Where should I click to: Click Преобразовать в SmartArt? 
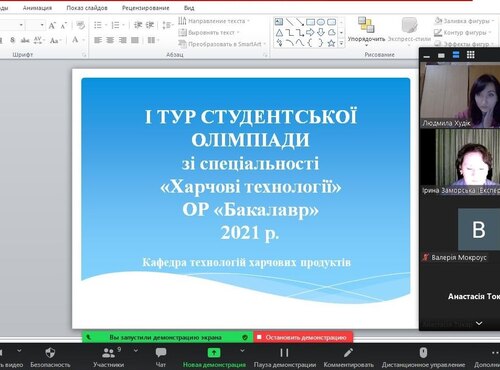tap(222, 44)
